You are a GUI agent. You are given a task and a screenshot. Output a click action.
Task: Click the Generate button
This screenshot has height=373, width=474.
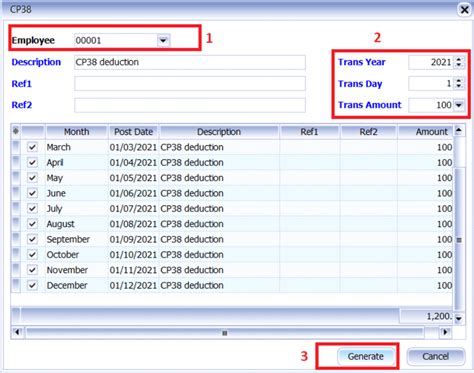point(366,356)
